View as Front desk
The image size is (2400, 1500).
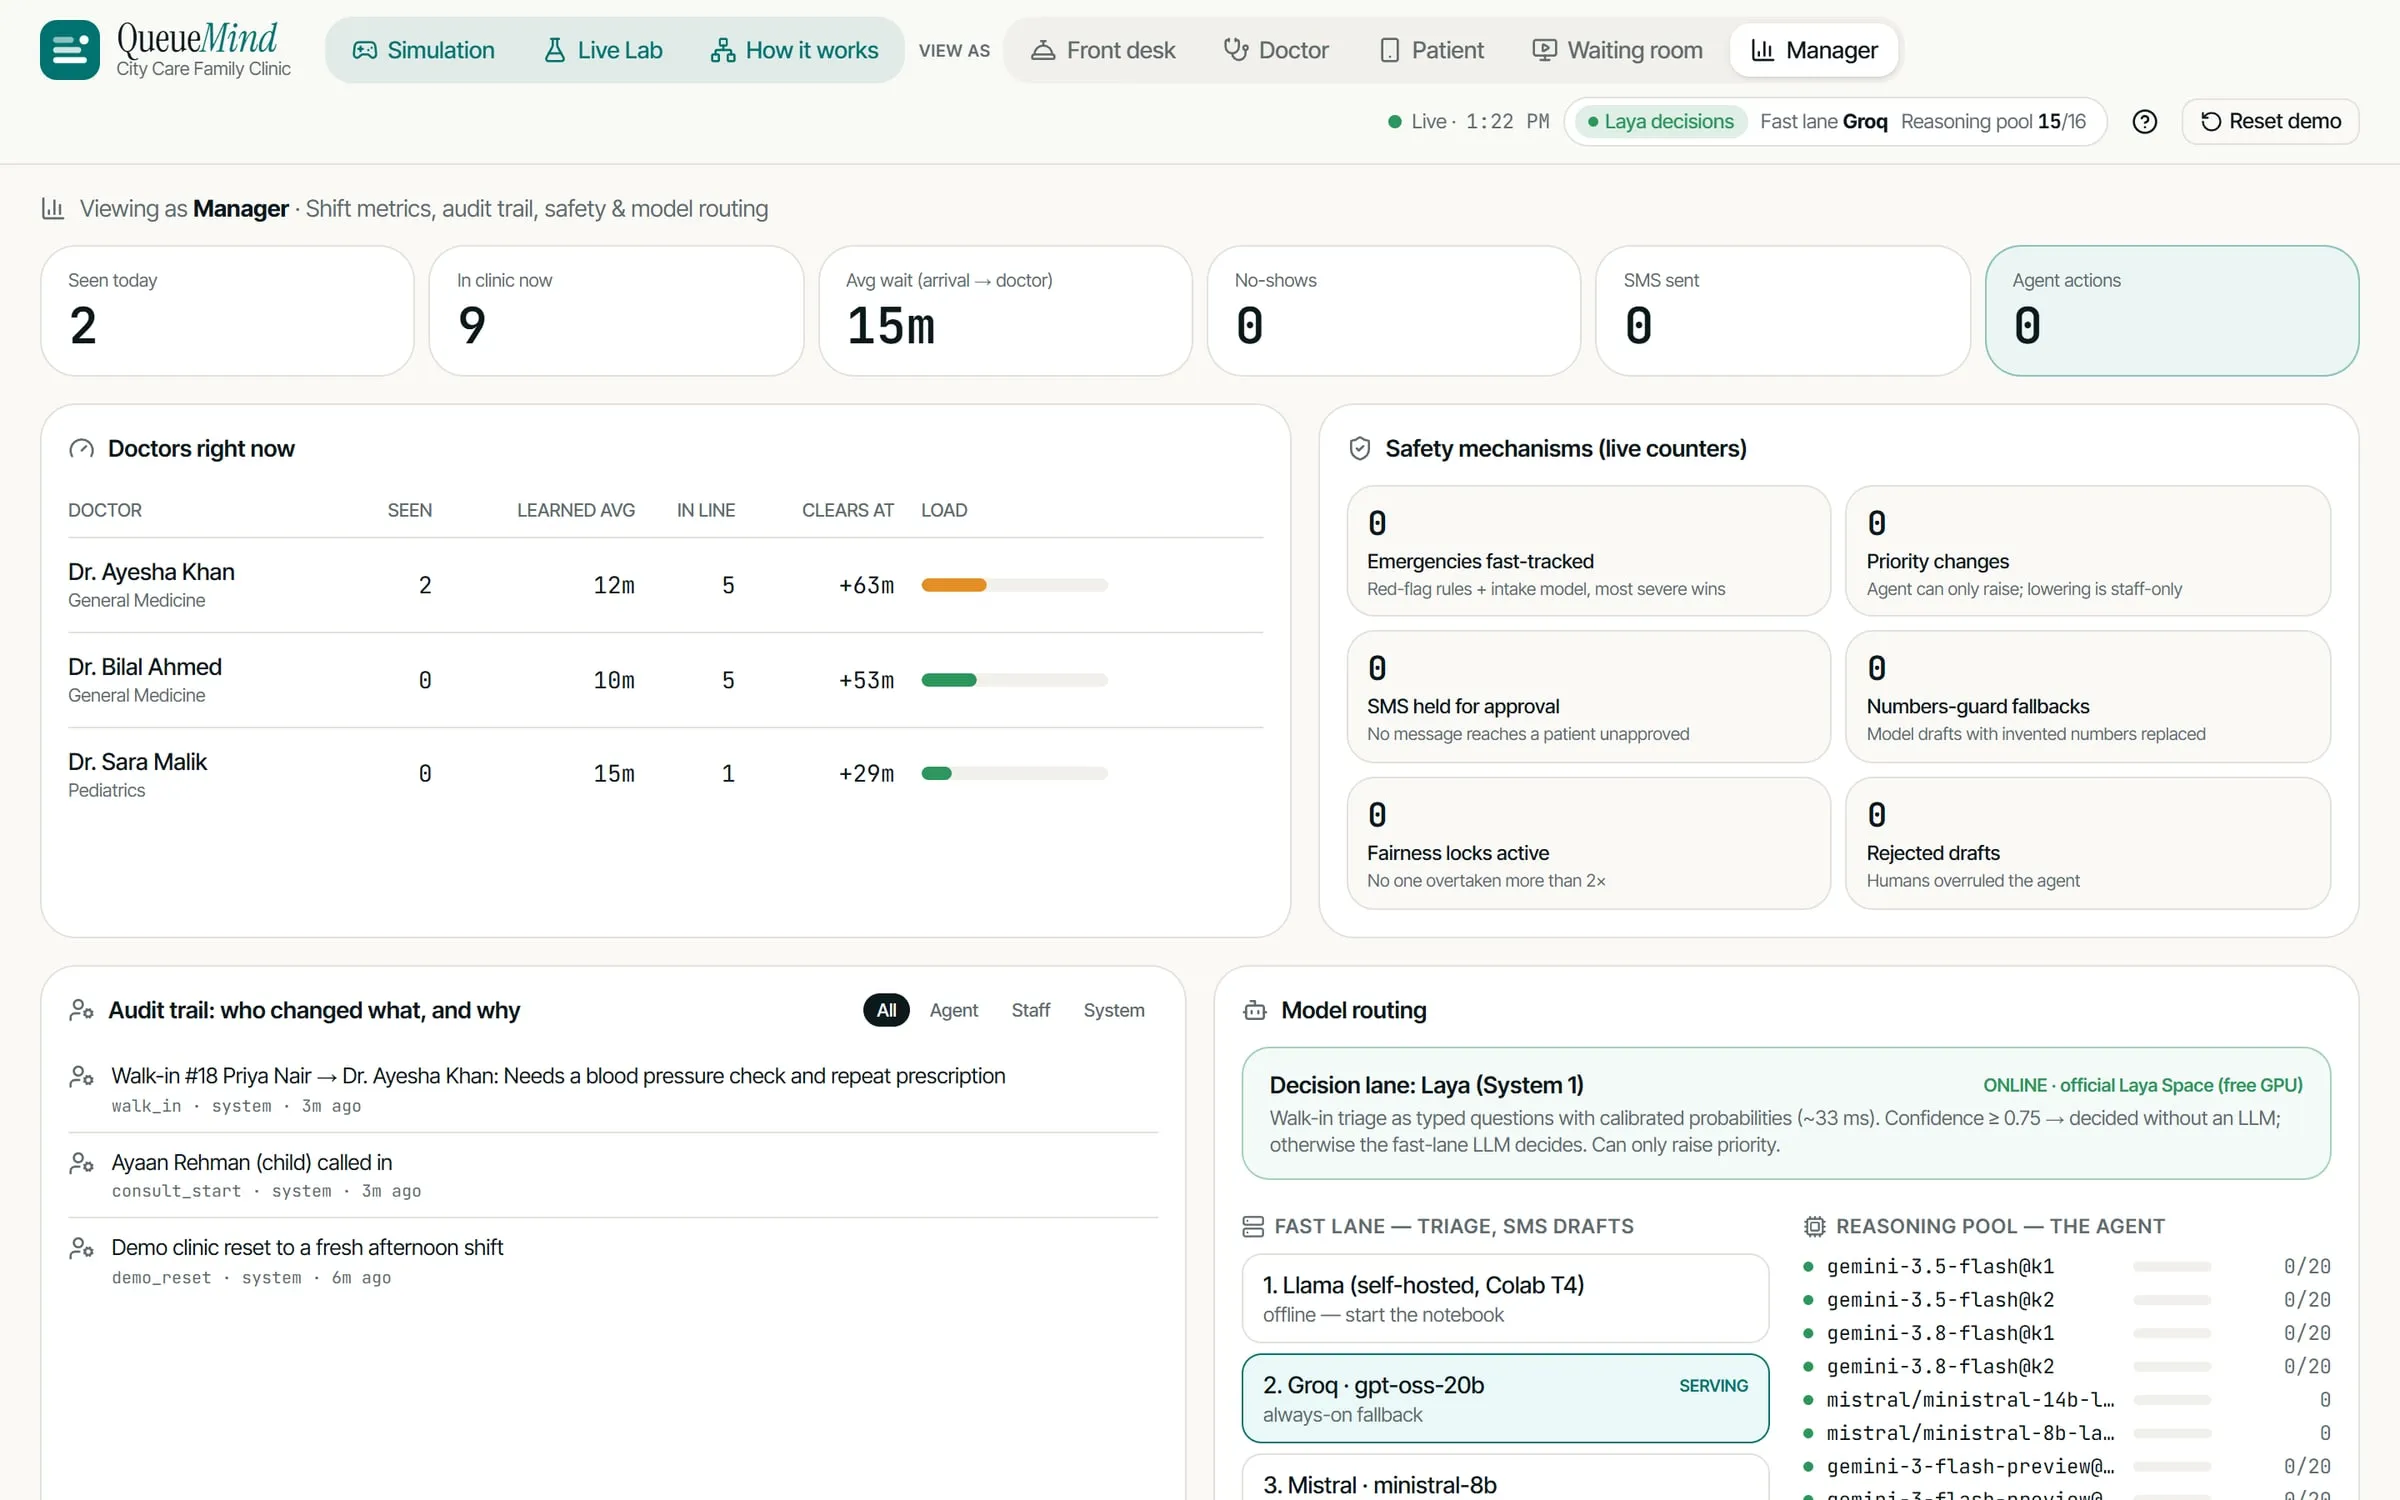pyautogui.click(x=1103, y=50)
